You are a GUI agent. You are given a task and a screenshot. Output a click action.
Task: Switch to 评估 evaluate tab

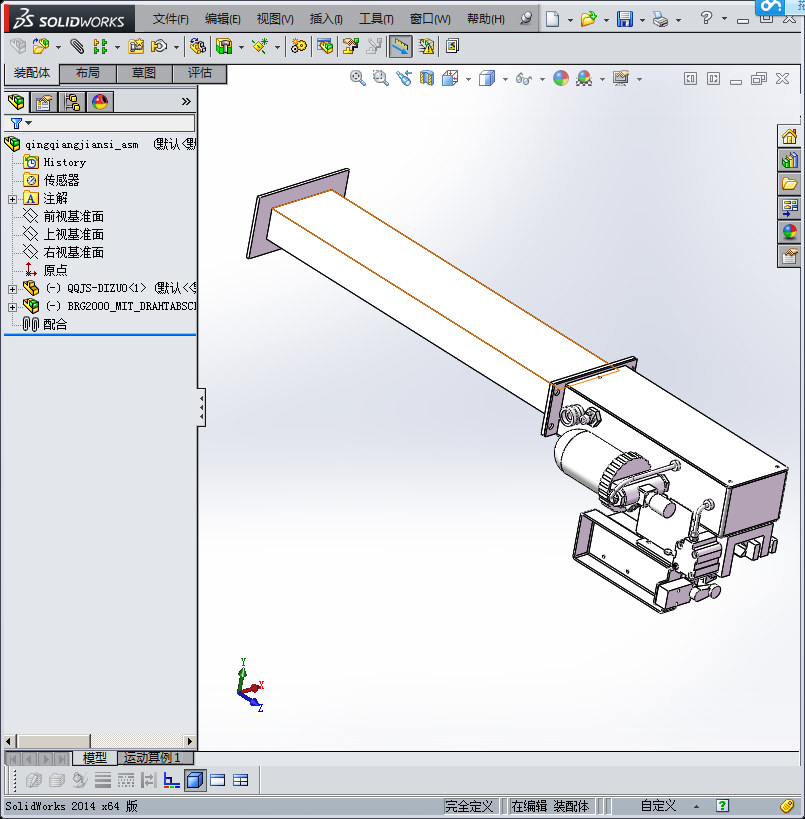pyautogui.click(x=200, y=73)
